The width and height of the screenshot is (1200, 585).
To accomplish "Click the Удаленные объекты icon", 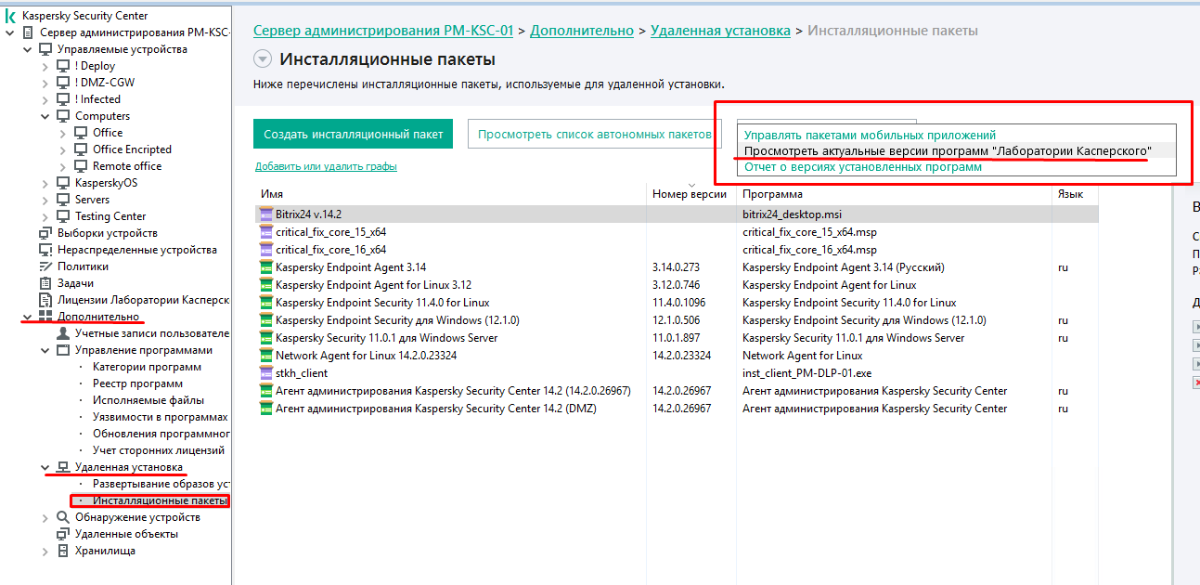I will point(64,534).
